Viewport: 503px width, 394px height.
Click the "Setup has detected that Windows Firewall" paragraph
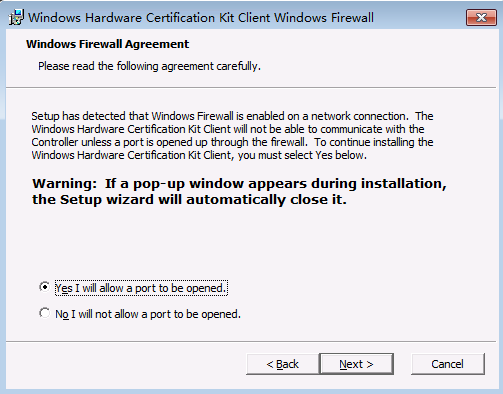(x=232, y=135)
